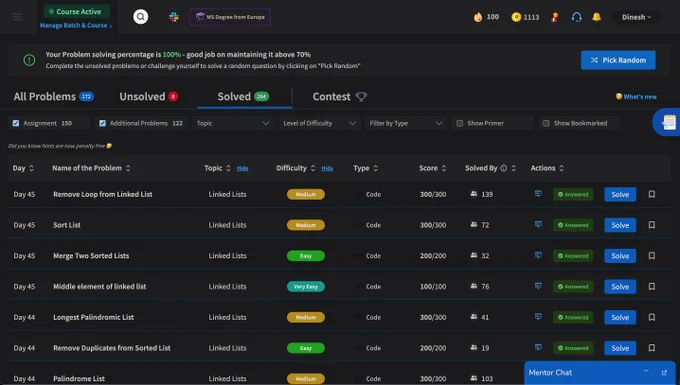Click Easy badge on Merge Two Sorted Lists
Image resolution: width=680 pixels, height=385 pixels.
(306, 256)
